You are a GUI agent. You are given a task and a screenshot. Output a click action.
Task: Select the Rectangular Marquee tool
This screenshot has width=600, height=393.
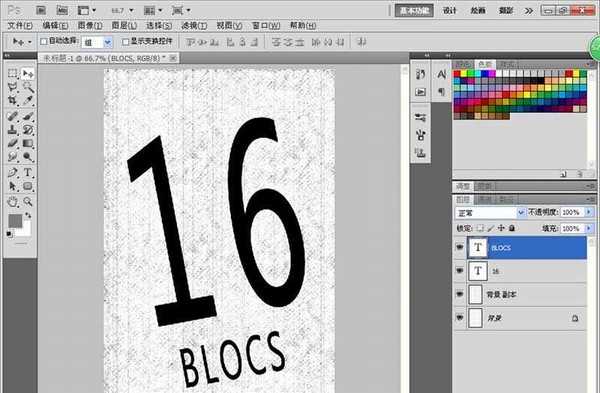[x=13, y=73]
